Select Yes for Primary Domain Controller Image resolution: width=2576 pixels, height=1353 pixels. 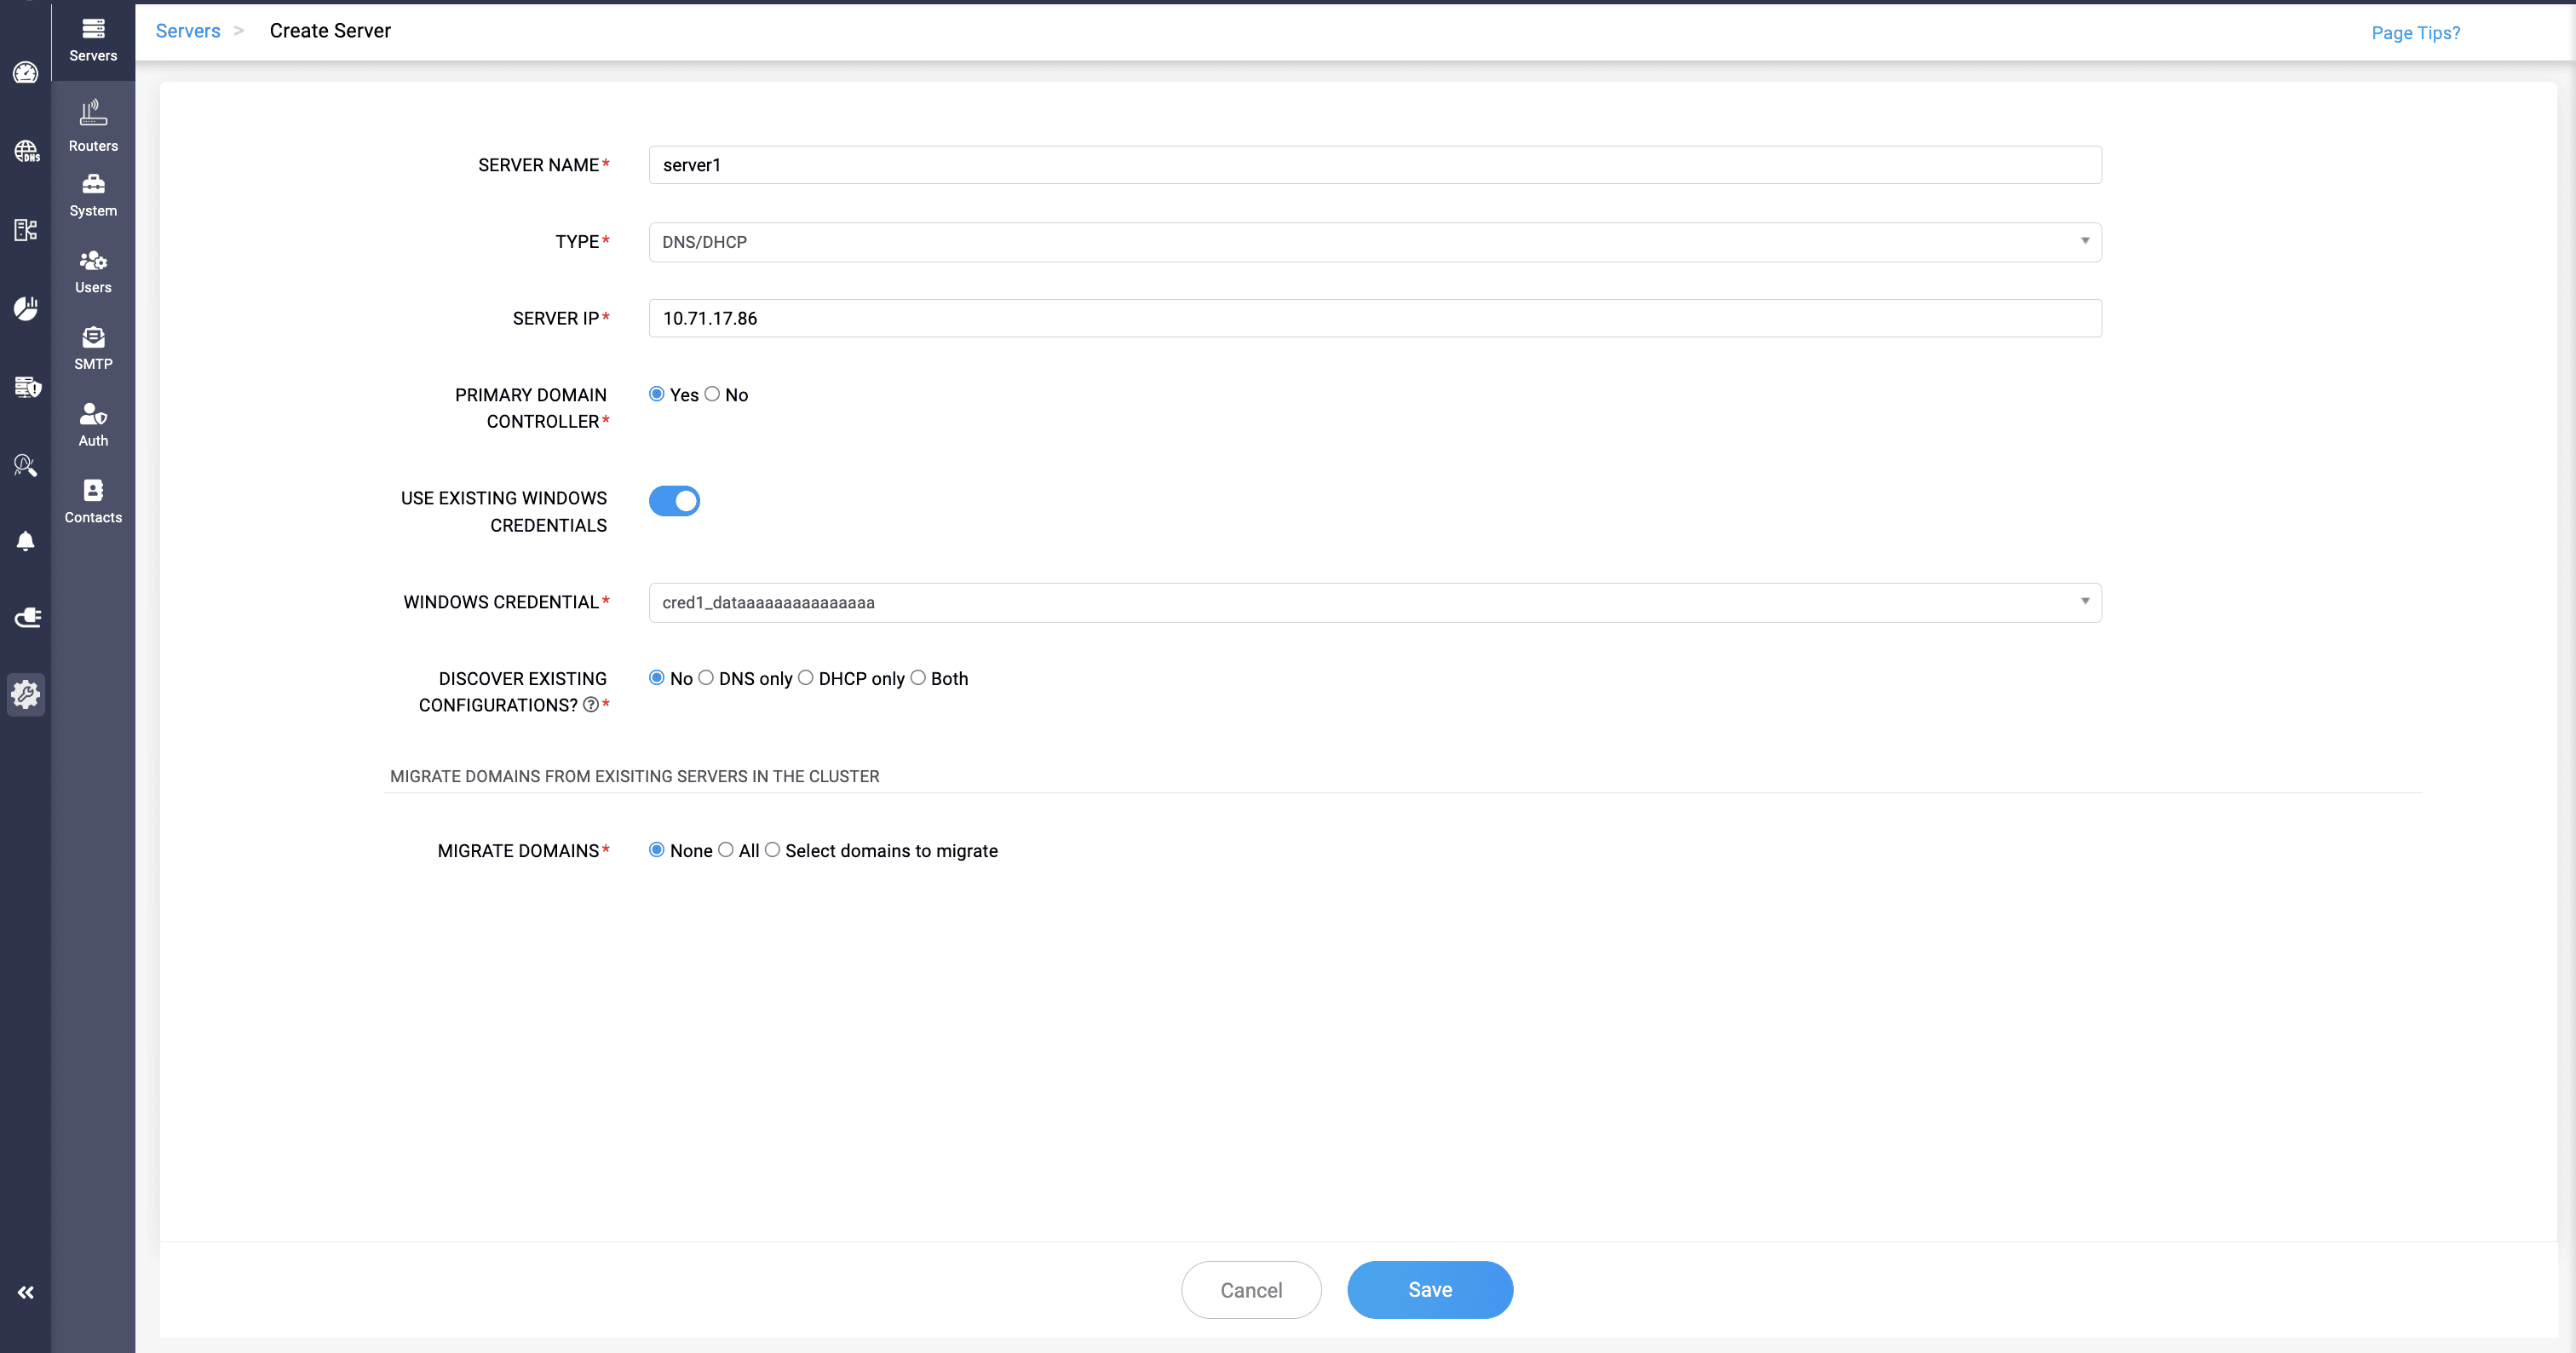[657, 394]
